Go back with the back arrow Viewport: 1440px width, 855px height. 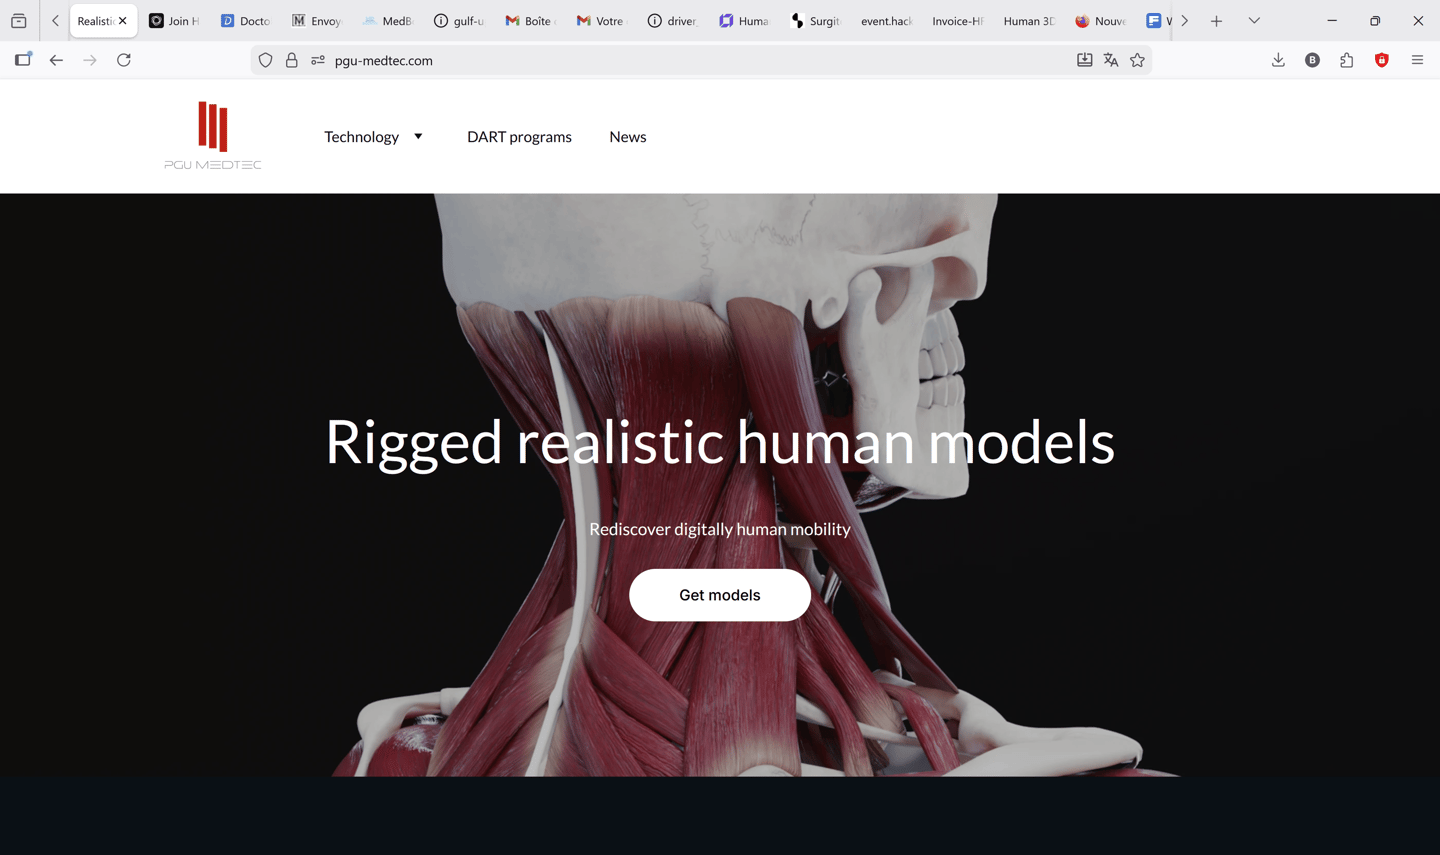coord(56,60)
